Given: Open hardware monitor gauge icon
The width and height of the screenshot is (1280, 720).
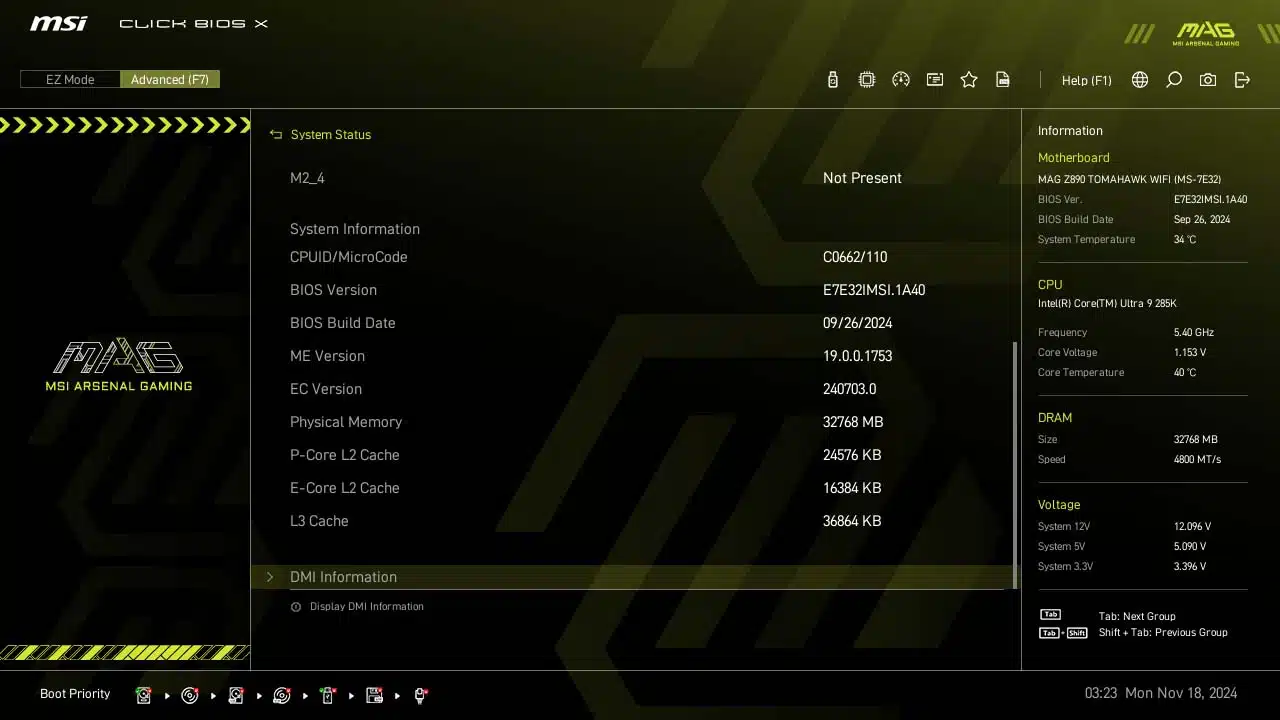Looking at the screenshot, I should (901, 80).
